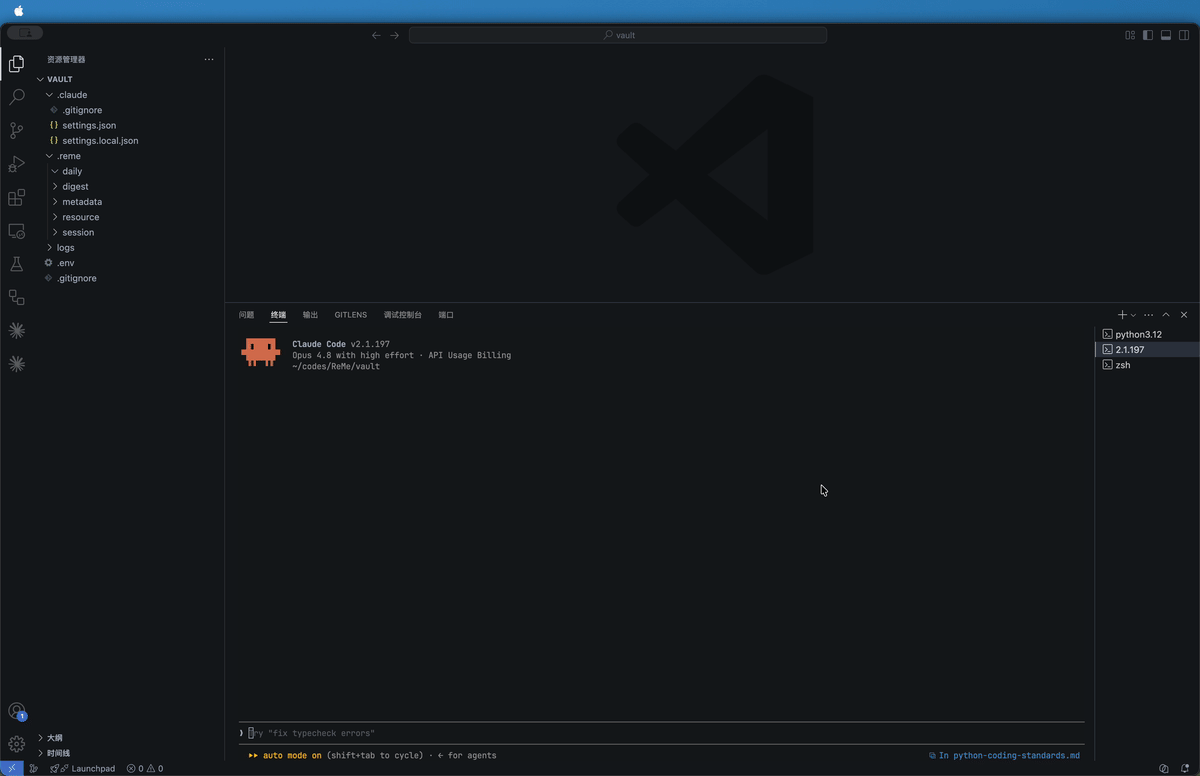1200x776 pixels.
Task: Switch to the 调试控制台 panel tab
Action: tap(403, 315)
